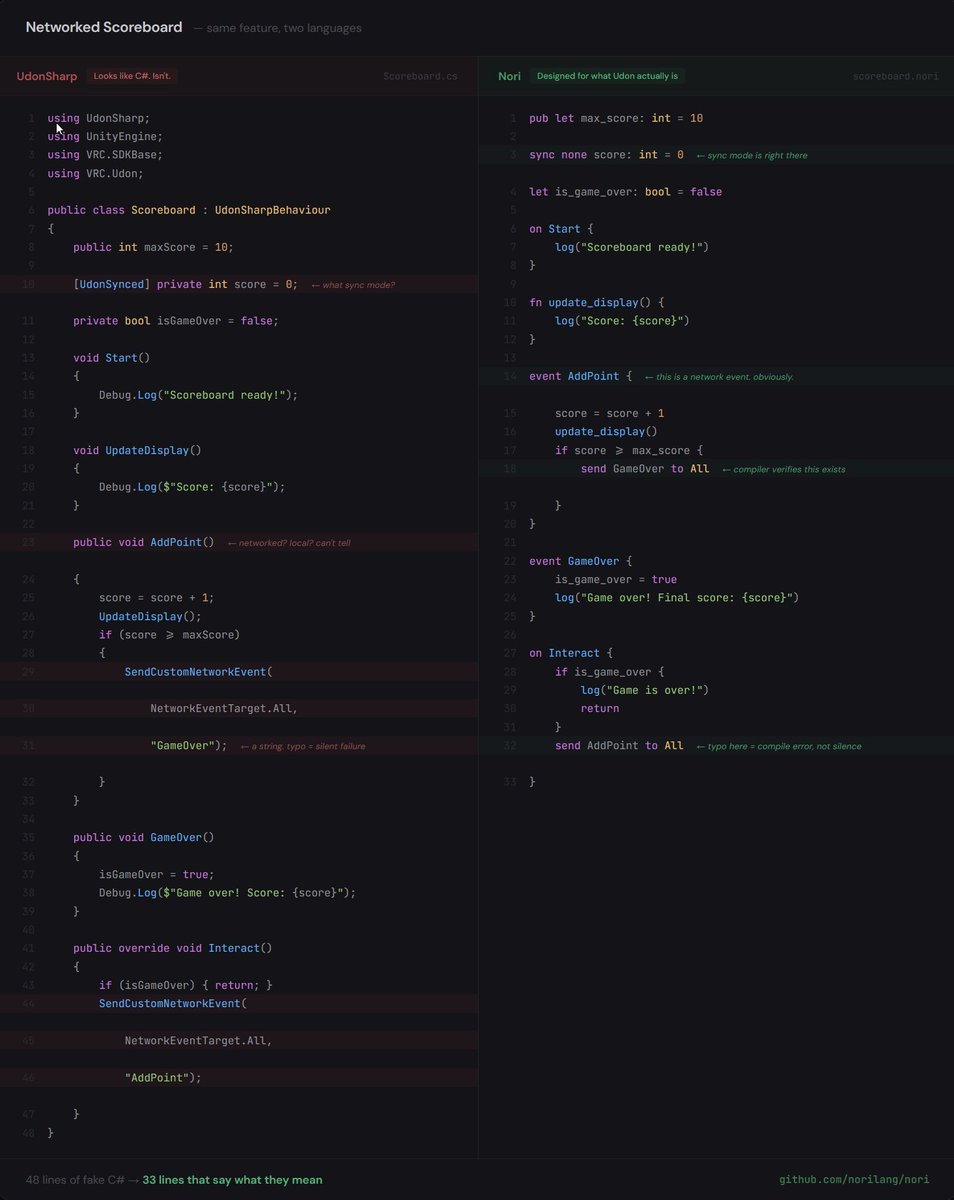Select the UdonSharp panel label
The height and width of the screenshot is (1200, 954).
pyautogui.click(x=47, y=76)
